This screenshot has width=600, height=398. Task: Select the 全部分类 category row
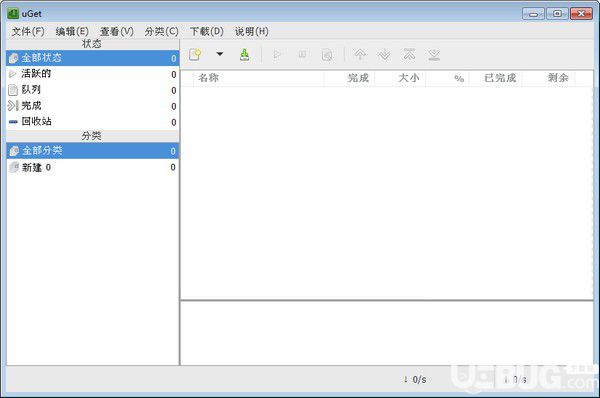pos(92,151)
